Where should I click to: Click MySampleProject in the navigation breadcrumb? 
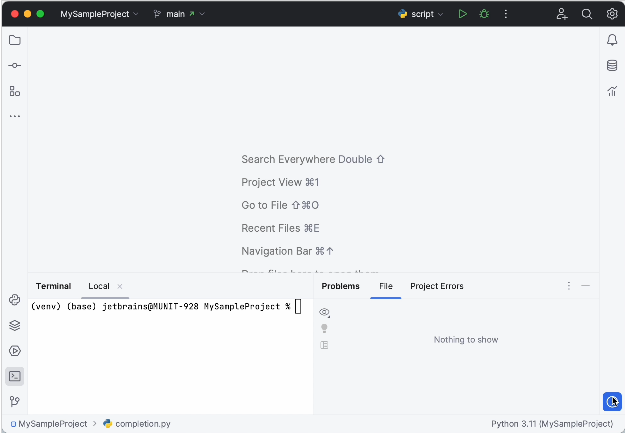tap(49, 424)
